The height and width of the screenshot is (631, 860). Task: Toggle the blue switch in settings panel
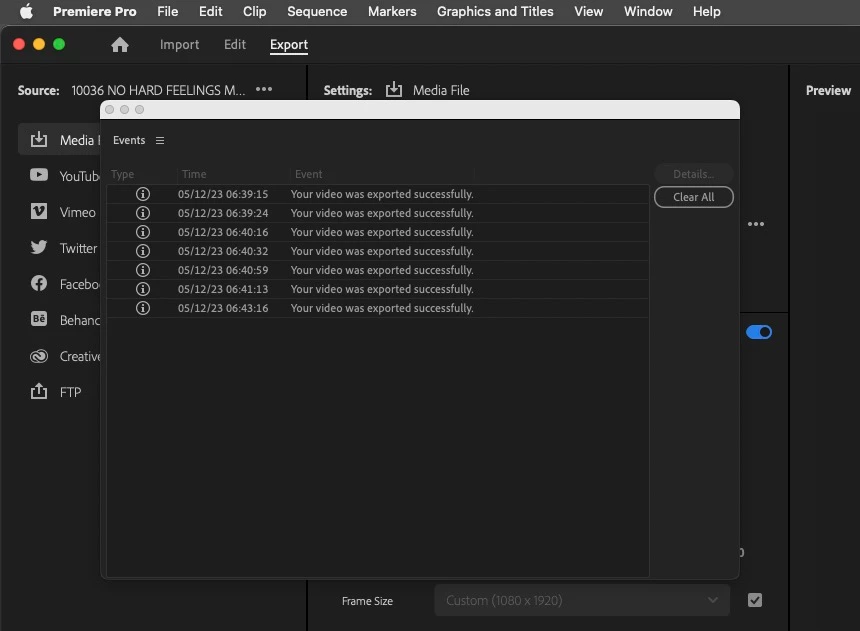(x=759, y=332)
